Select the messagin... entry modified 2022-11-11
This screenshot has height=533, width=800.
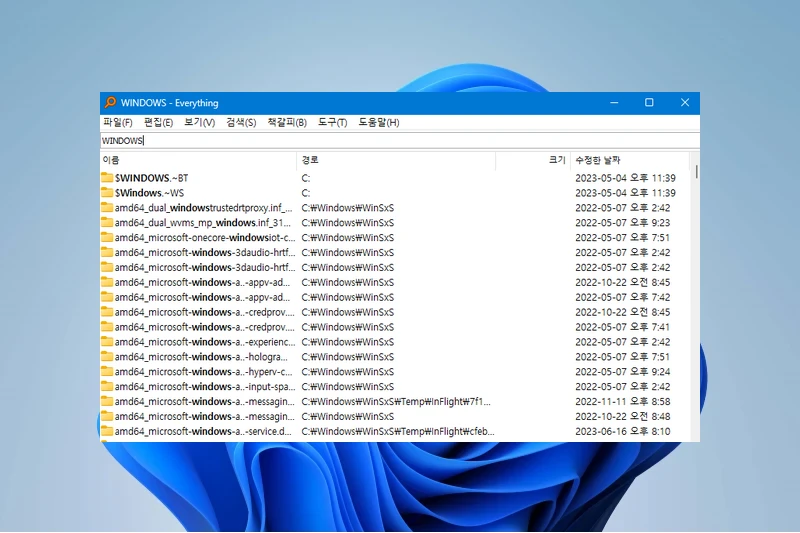click(205, 401)
